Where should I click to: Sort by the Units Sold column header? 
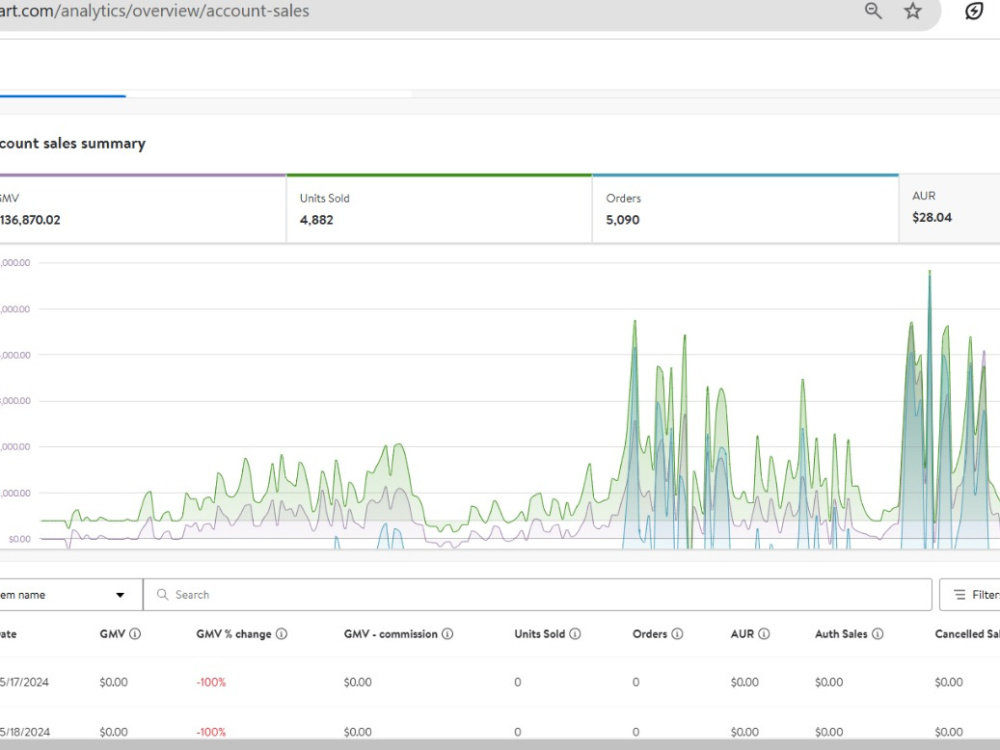[540, 633]
